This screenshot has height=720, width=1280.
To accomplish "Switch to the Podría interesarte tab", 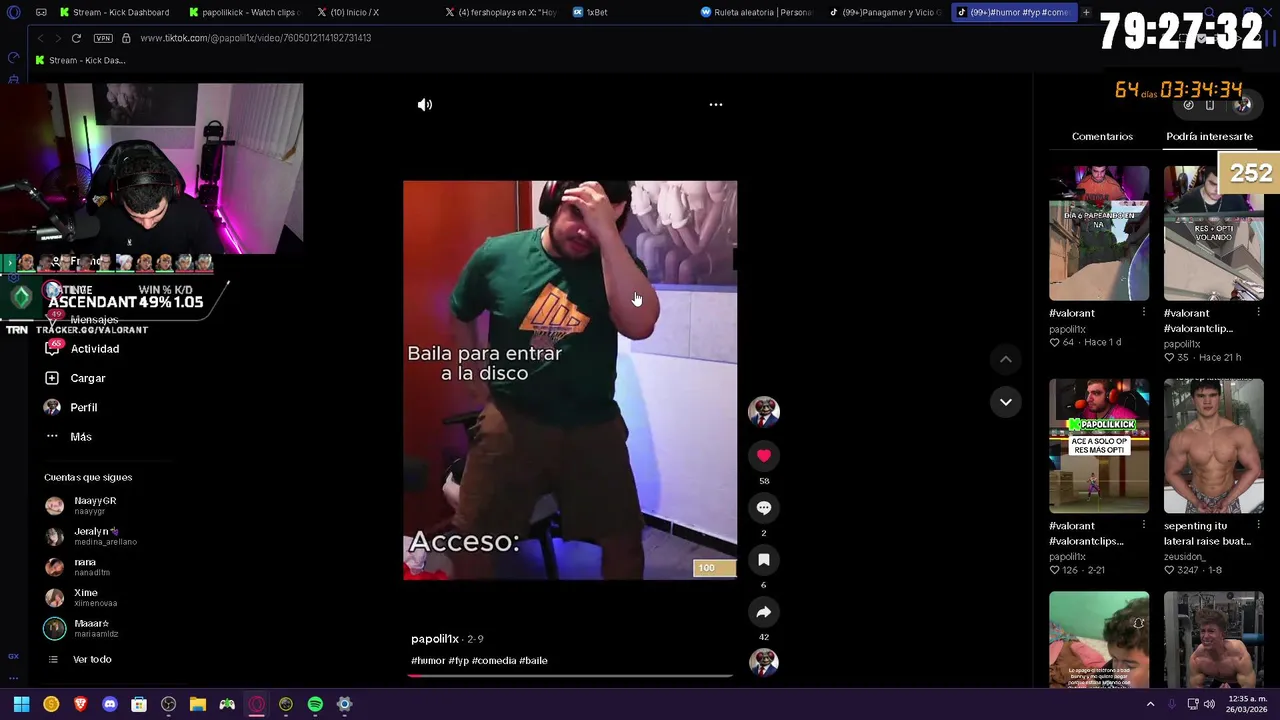I will (1209, 136).
